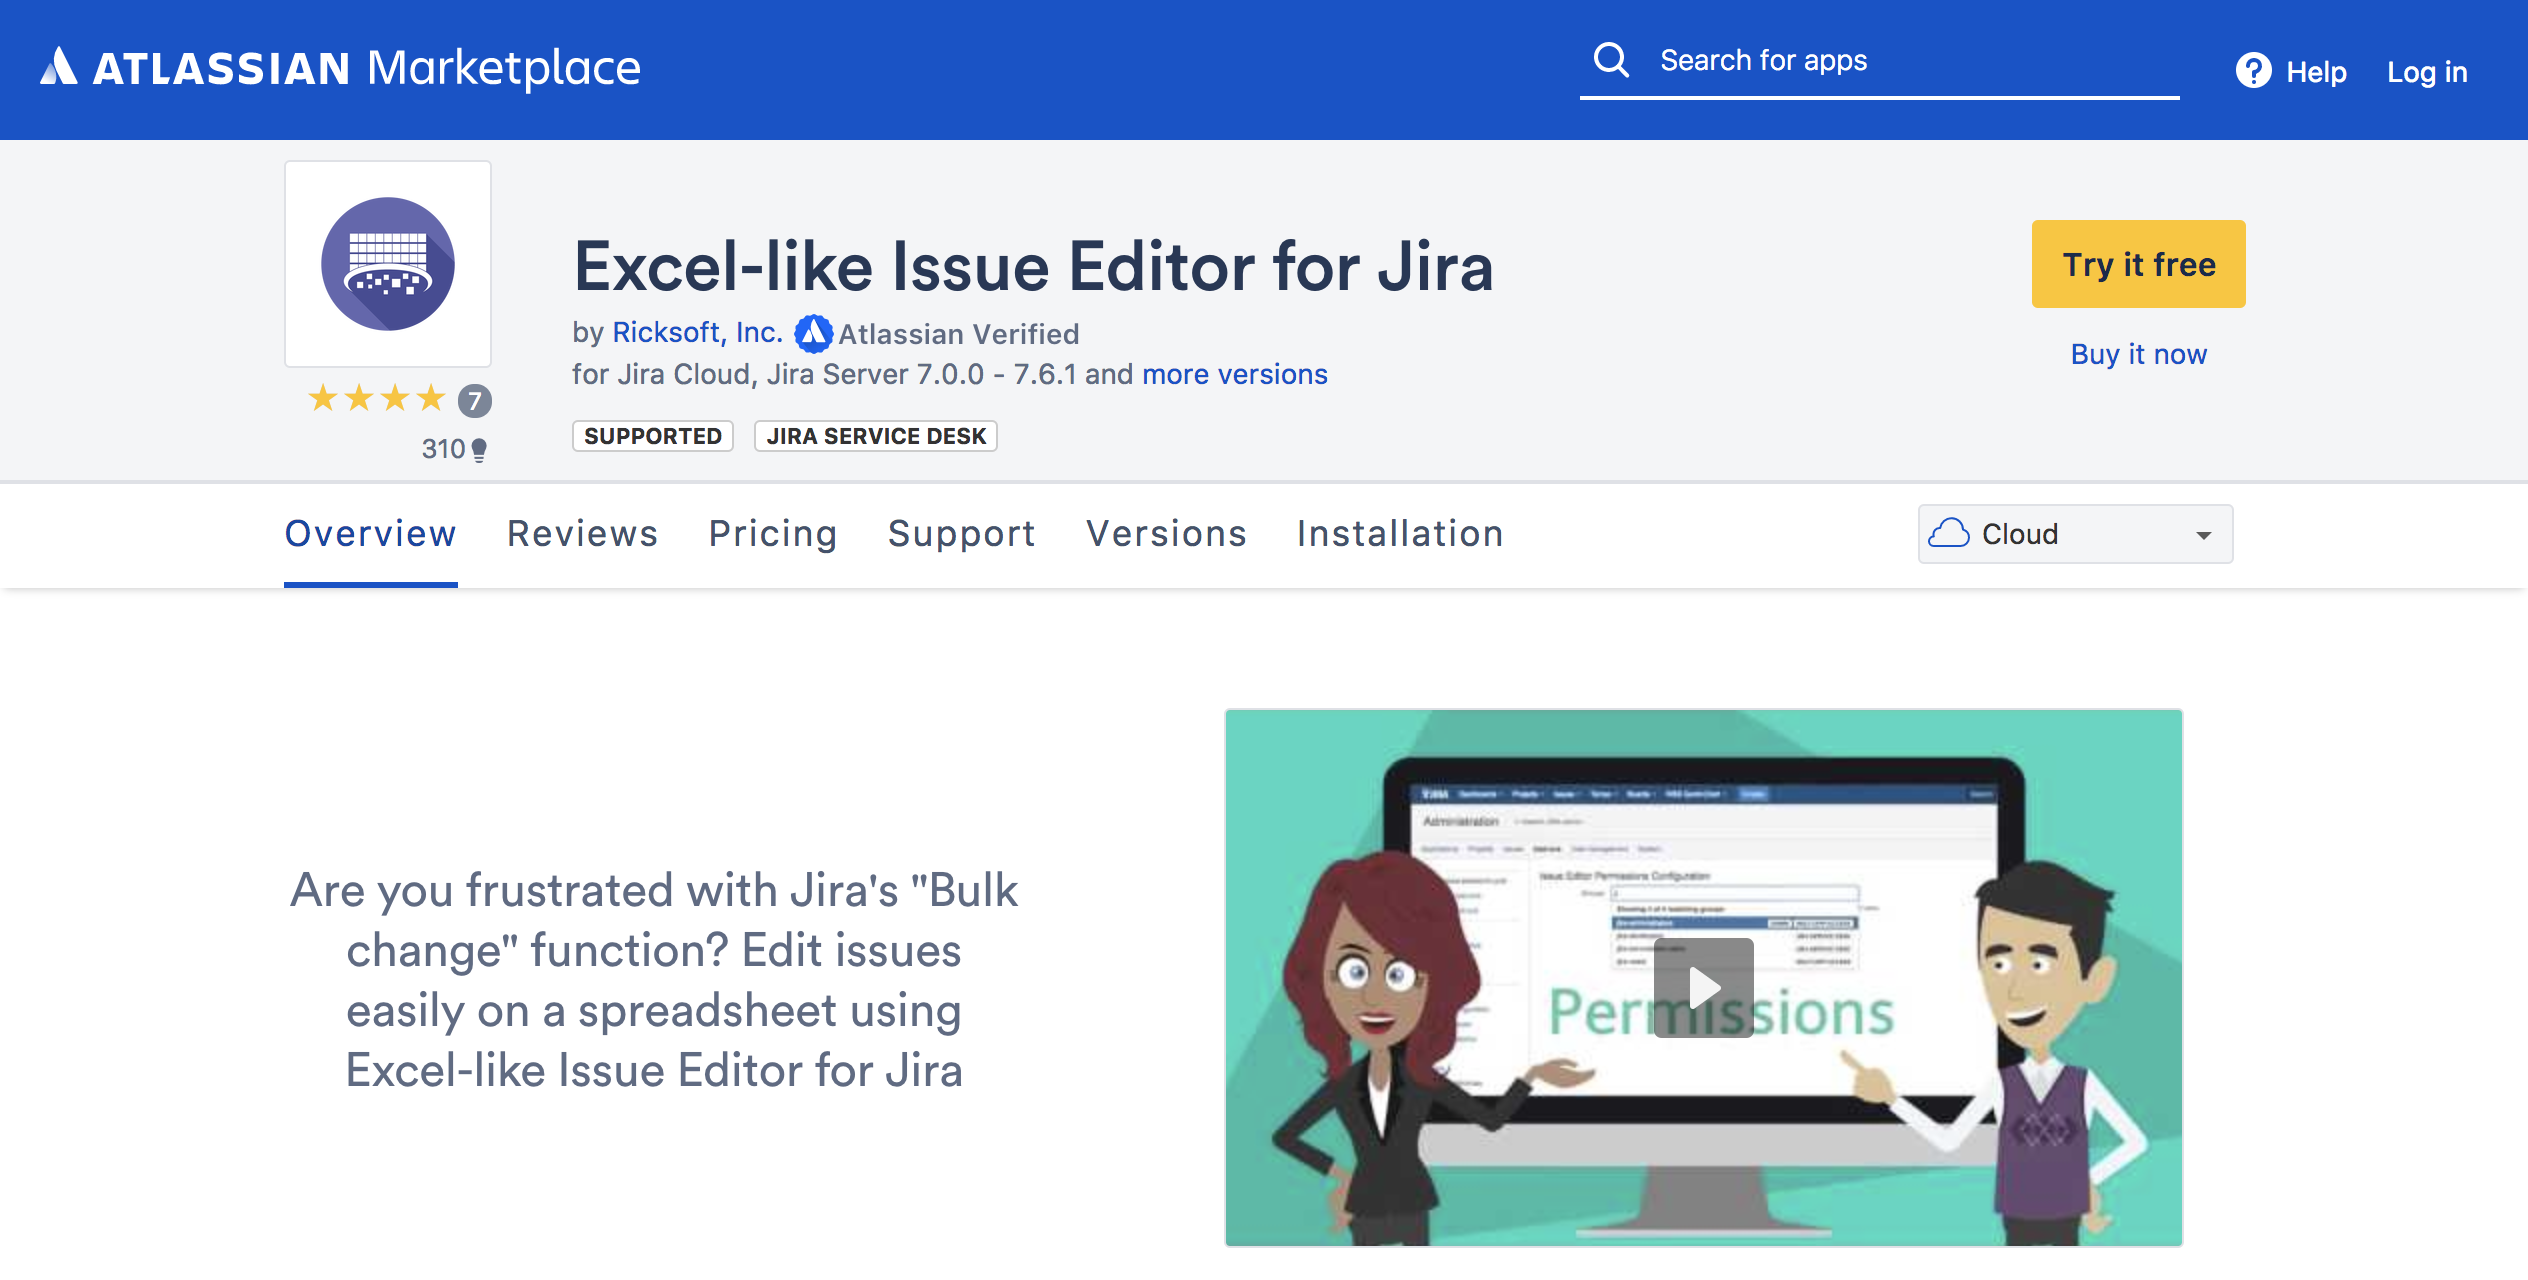This screenshot has height=1280, width=2528.
Task: Play the Permissions video
Action: tap(1703, 988)
